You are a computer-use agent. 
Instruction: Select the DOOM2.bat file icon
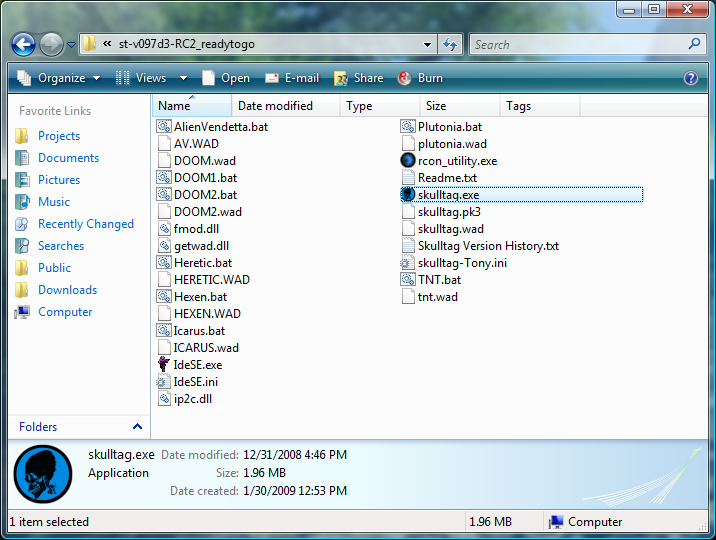164,195
